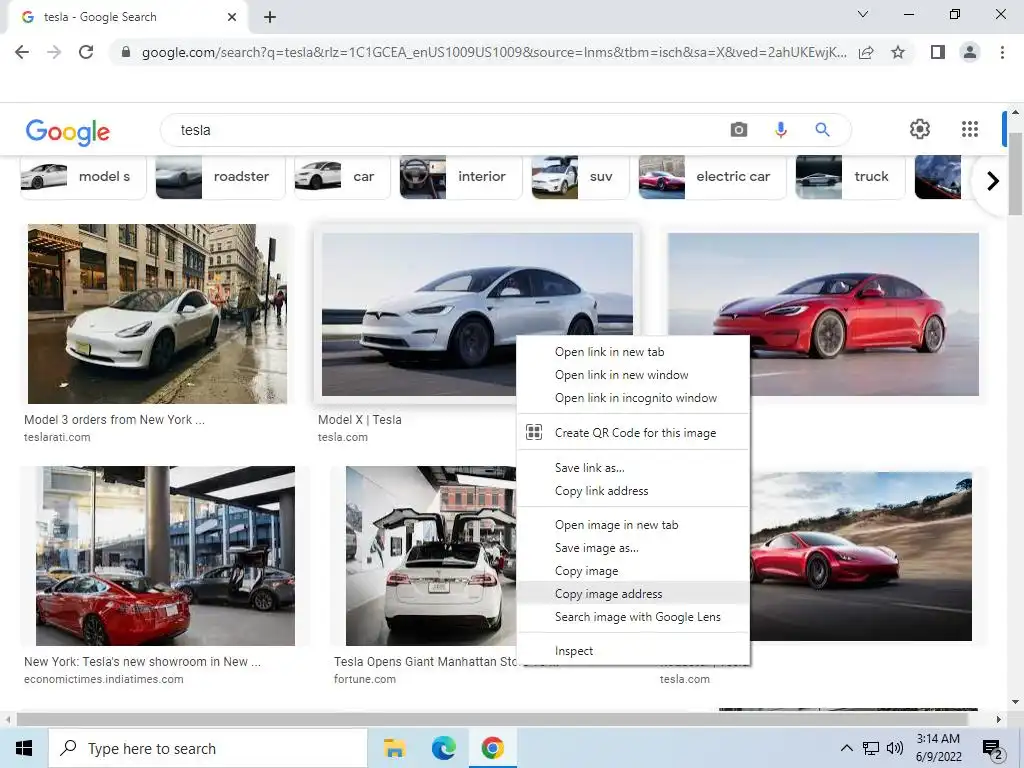This screenshot has width=1024, height=768.
Task: Start voice search with microphone icon
Action: point(780,129)
